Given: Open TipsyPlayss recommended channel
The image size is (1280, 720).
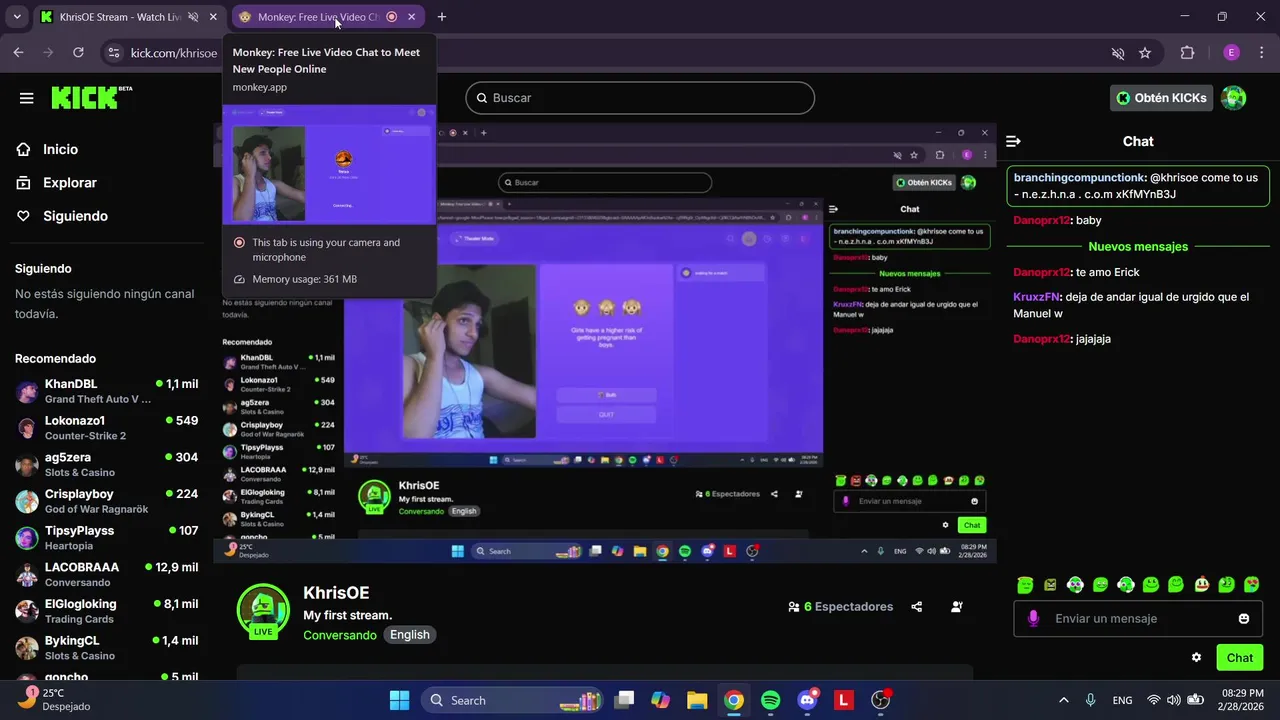Looking at the screenshot, I should coord(106,538).
